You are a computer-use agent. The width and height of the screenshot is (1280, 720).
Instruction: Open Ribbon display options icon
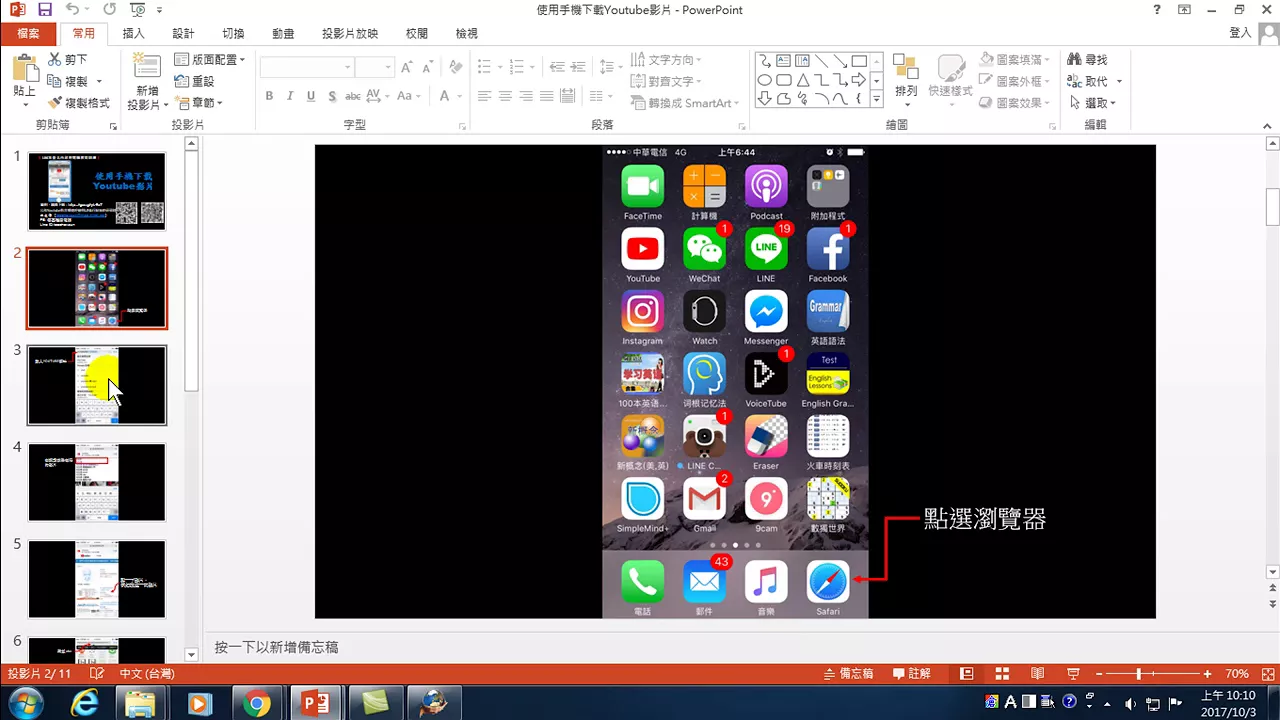tap(1185, 10)
